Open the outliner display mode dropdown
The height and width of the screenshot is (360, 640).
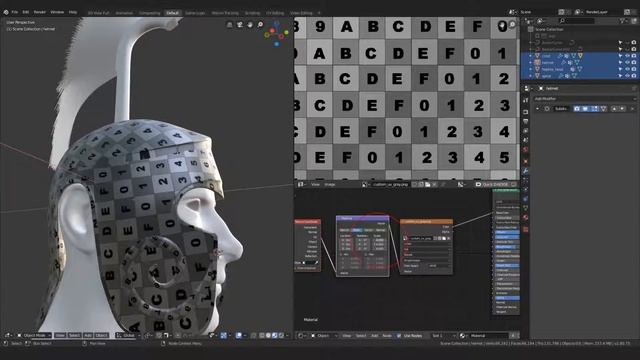coord(529,20)
